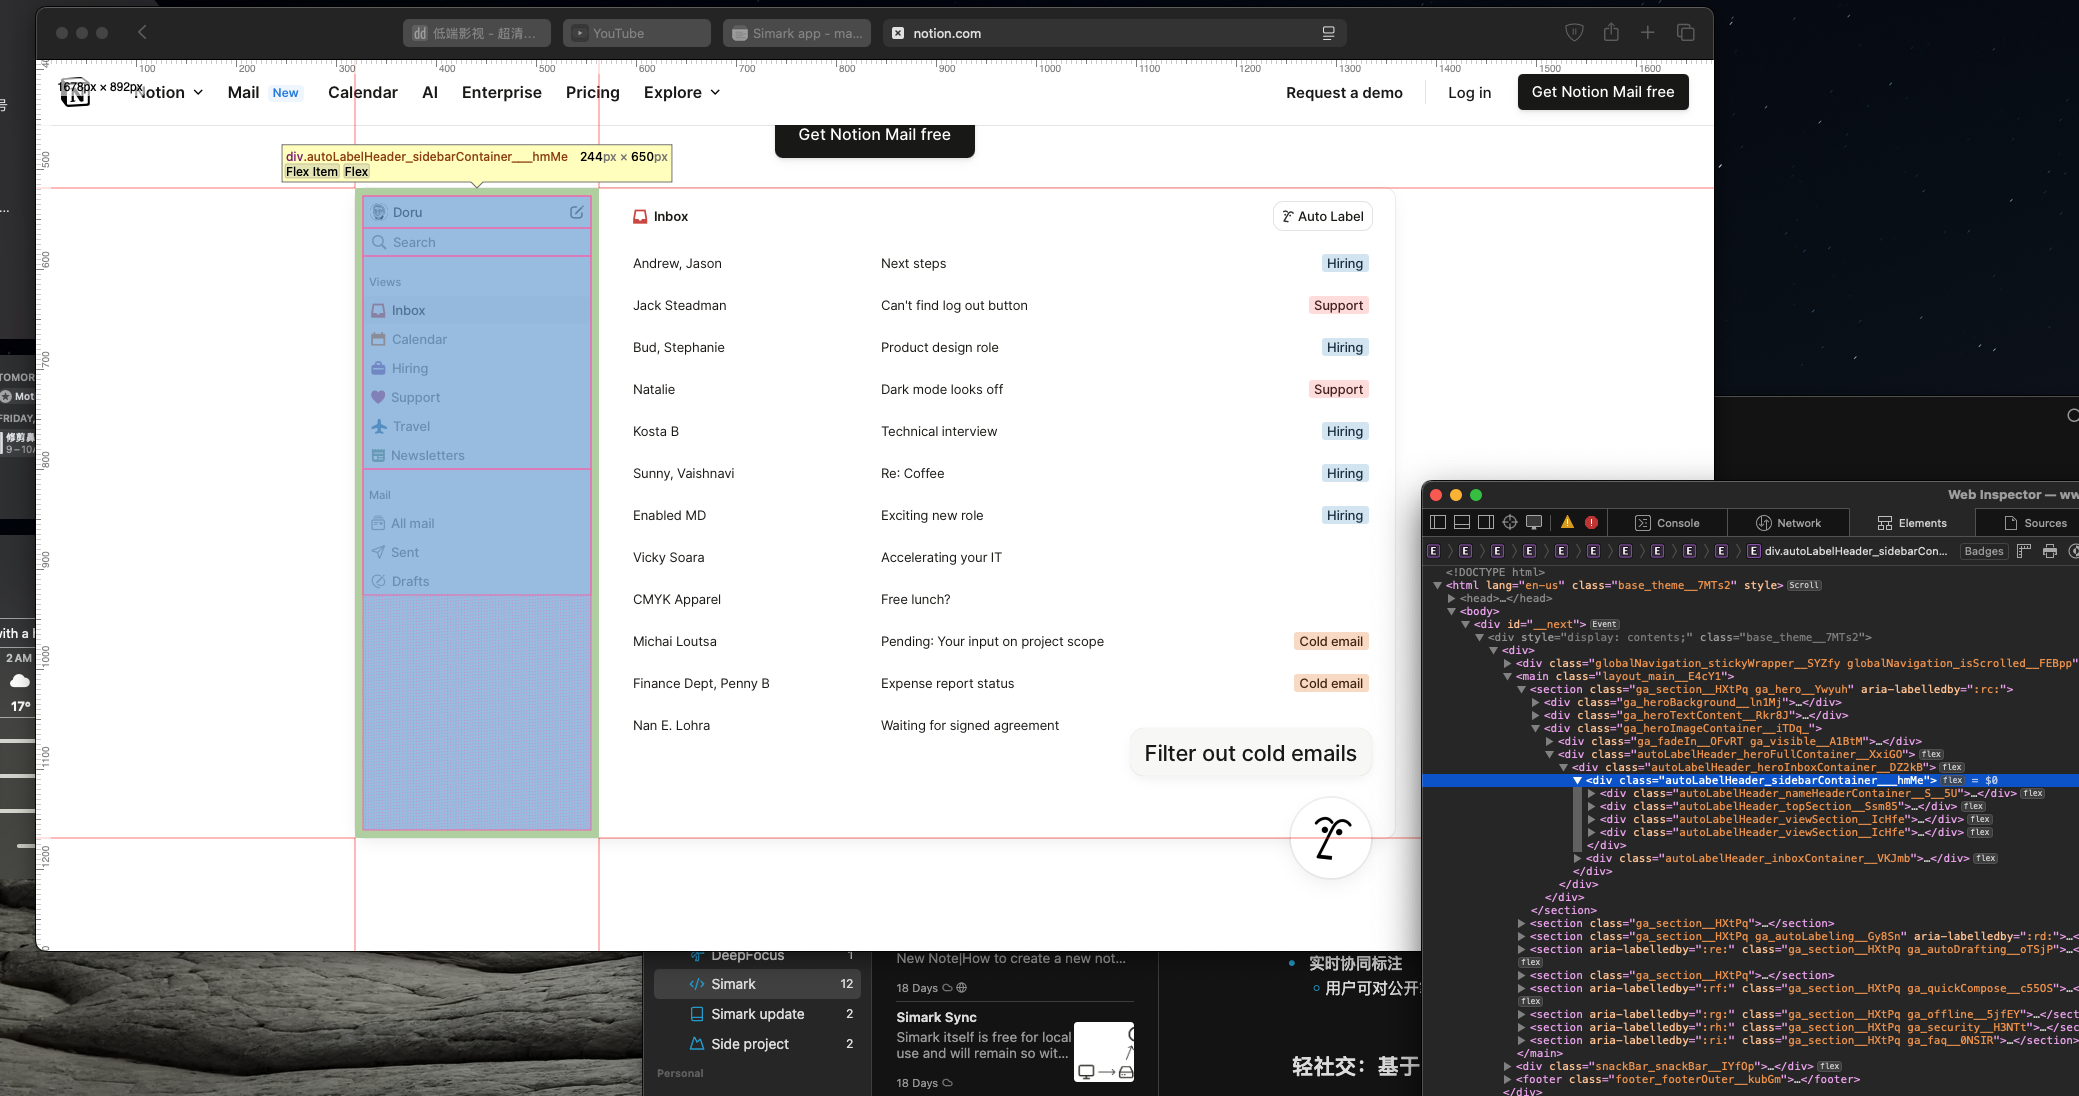Activate the element selection crosshair tool

click(1510, 522)
